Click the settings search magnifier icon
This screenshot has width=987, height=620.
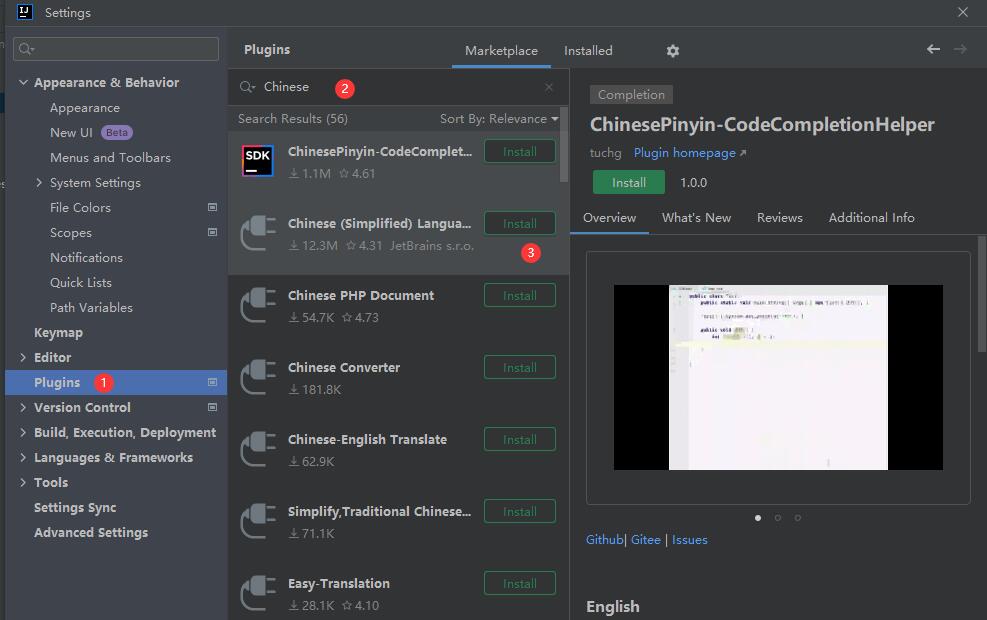[26, 48]
